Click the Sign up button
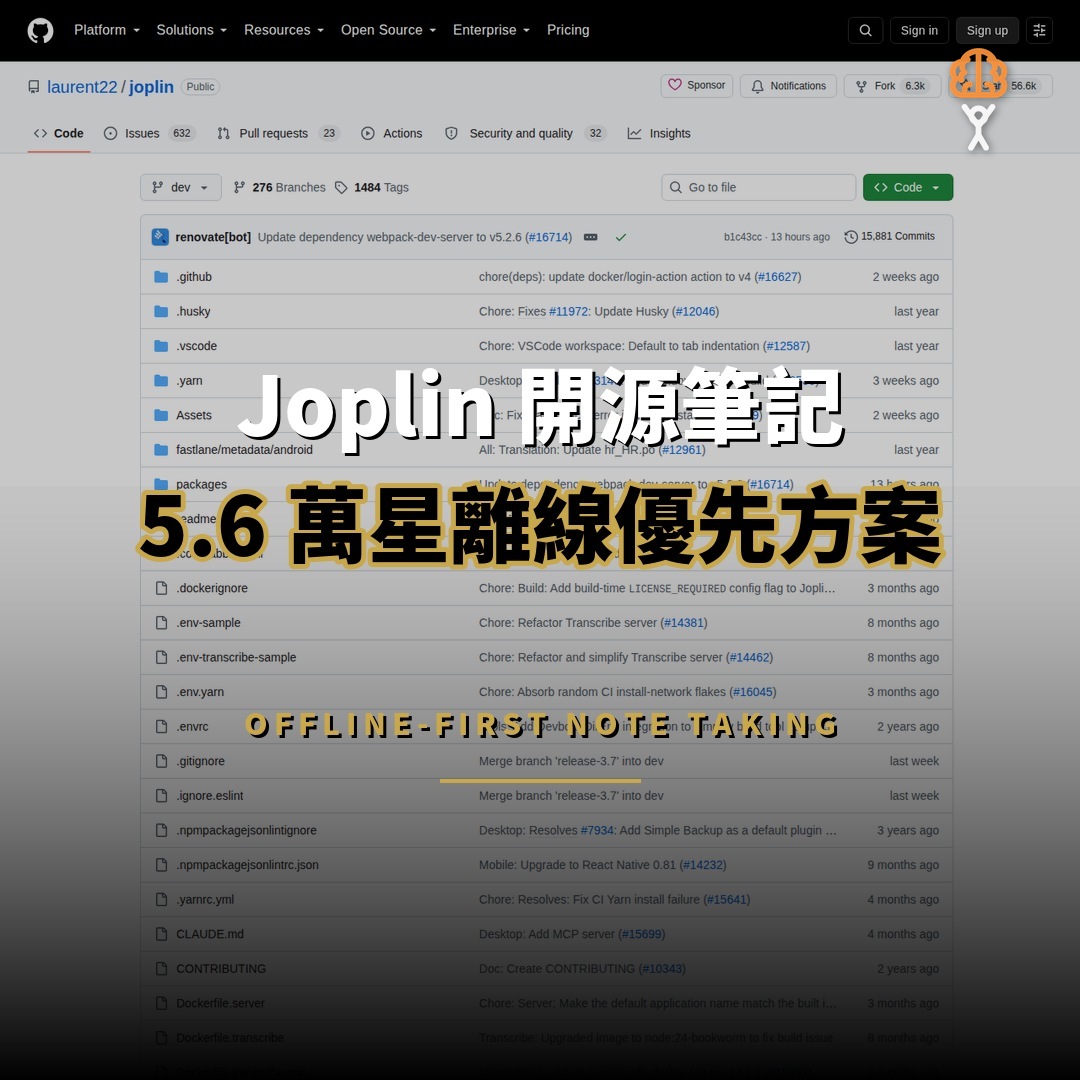Viewport: 1080px width, 1080px height. point(987,30)
